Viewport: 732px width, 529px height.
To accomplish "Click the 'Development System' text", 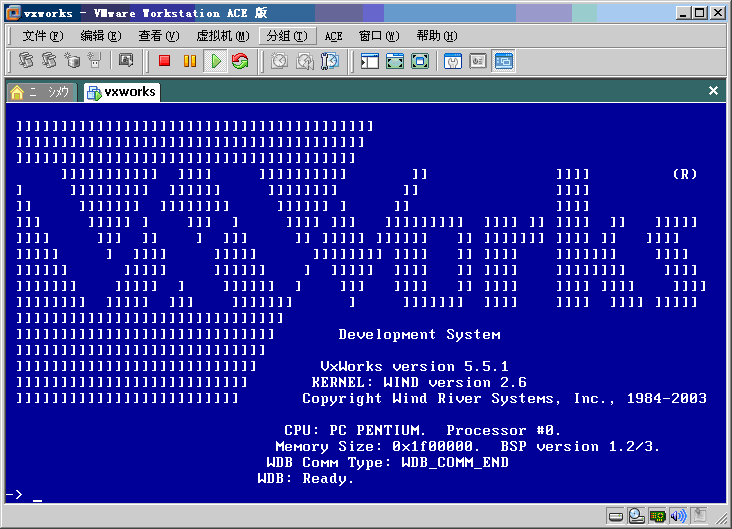I will (419, 334).
